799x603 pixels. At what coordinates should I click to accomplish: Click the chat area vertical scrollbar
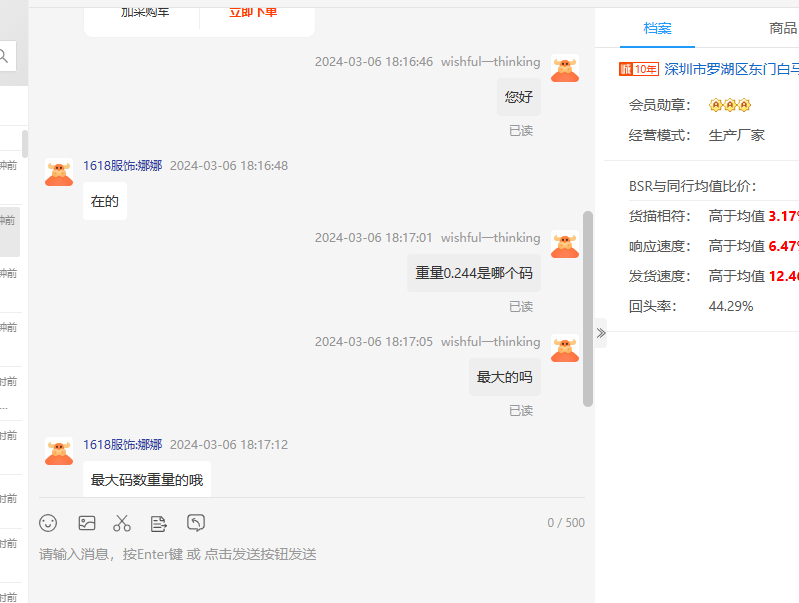[588, 309]
